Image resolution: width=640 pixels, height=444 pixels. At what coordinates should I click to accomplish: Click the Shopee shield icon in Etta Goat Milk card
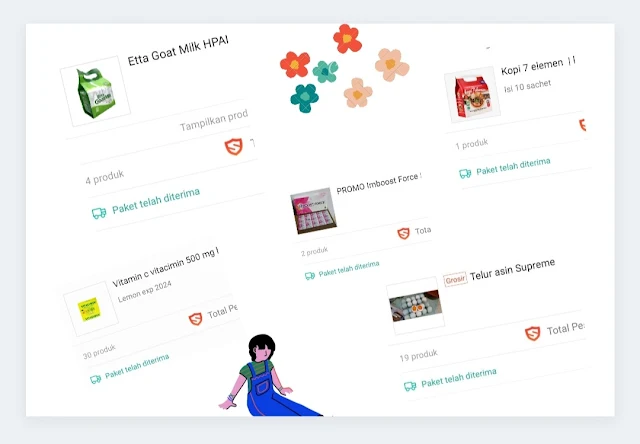pyautogui.click(x=234, y=147)
